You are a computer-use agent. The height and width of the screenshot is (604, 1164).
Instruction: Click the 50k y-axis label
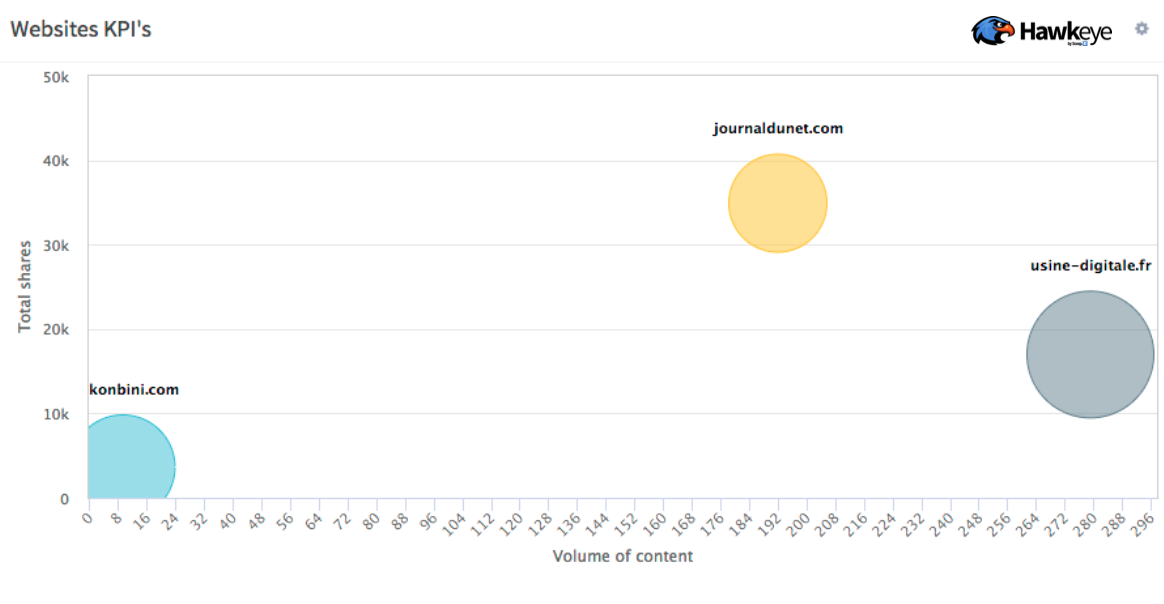tap(57, 77)
